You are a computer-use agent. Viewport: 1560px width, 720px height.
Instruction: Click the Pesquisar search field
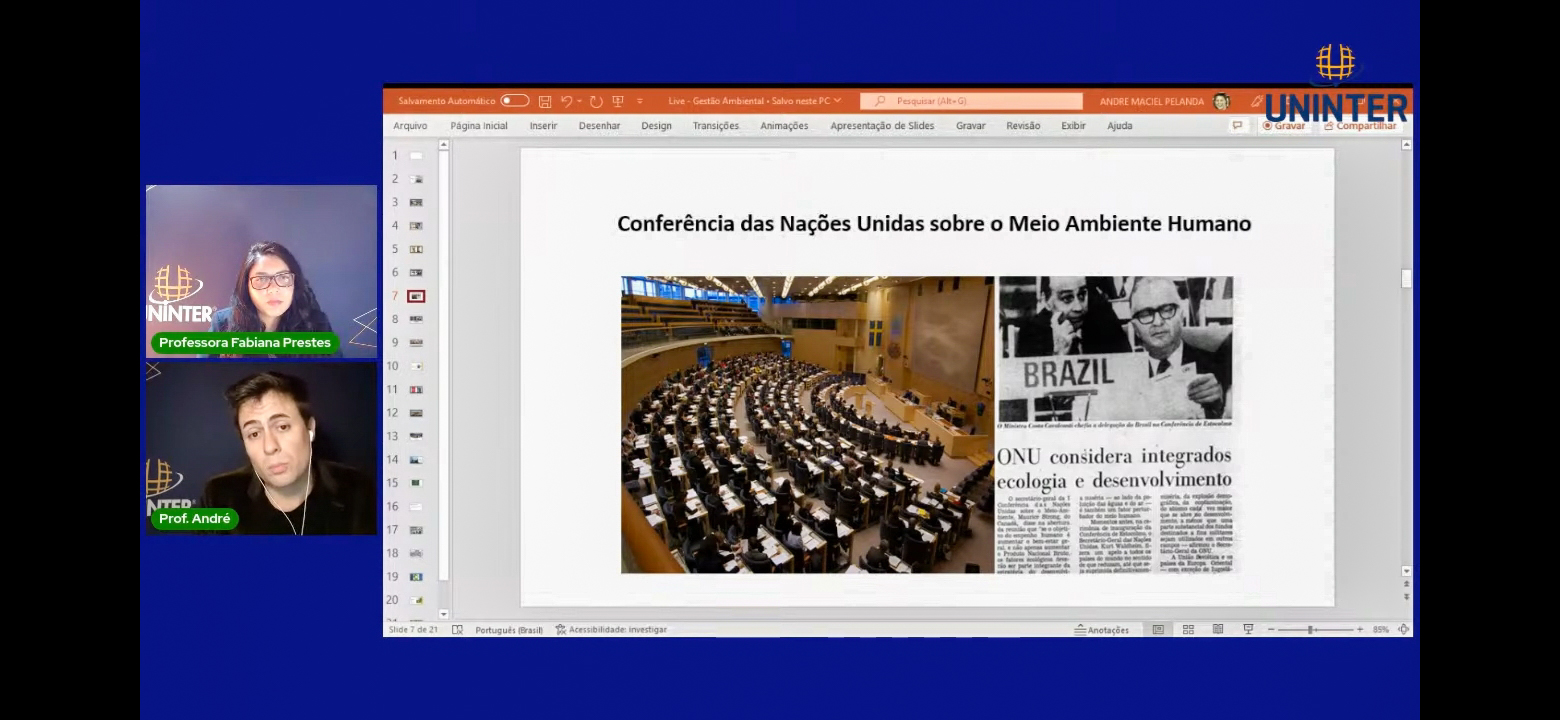pos(971,101)
